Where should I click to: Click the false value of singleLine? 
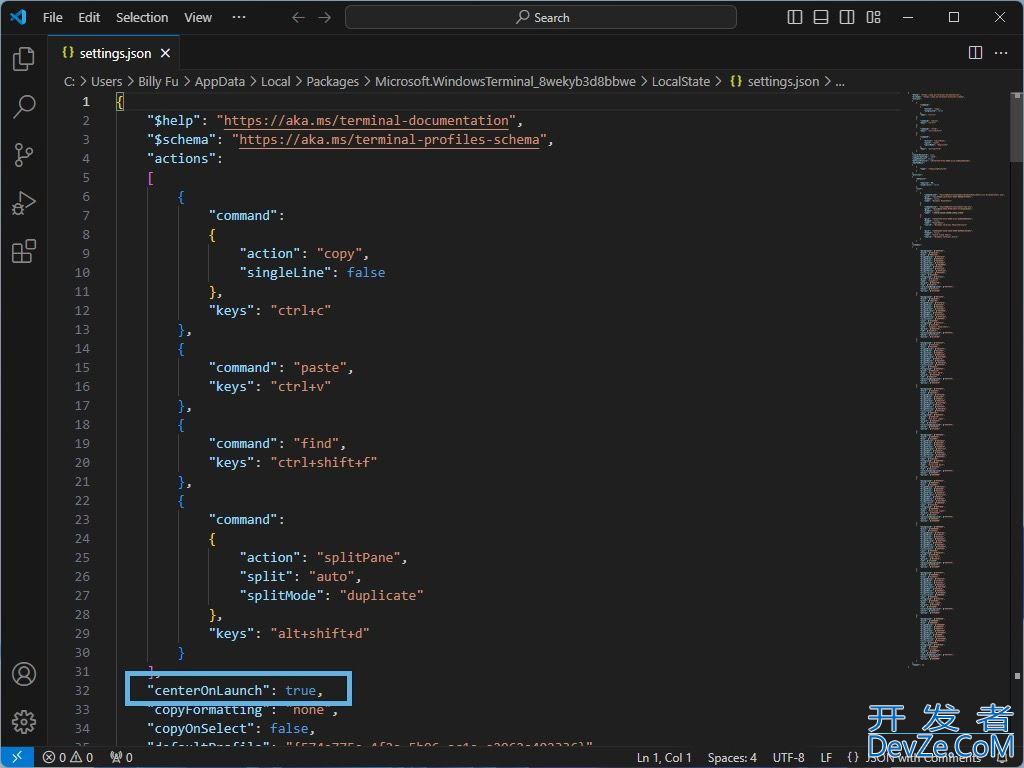coord(366,273)
